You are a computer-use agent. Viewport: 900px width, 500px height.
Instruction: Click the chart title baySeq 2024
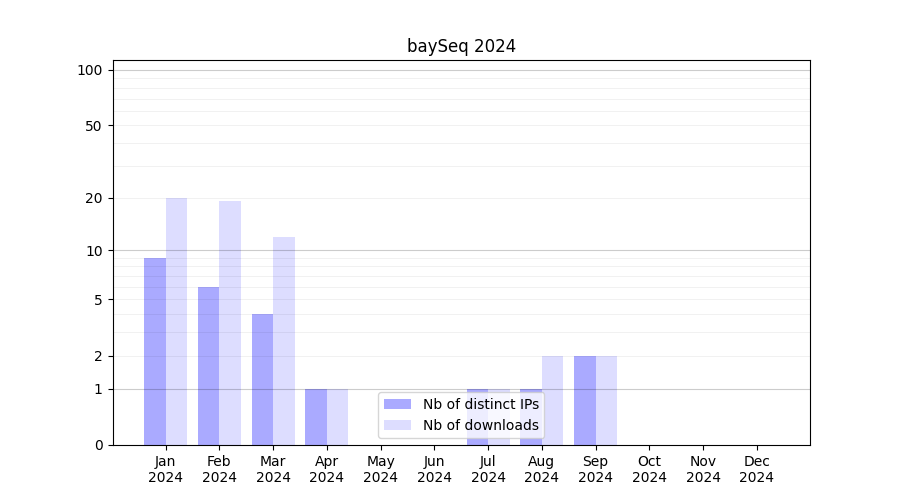click(461, 46)
